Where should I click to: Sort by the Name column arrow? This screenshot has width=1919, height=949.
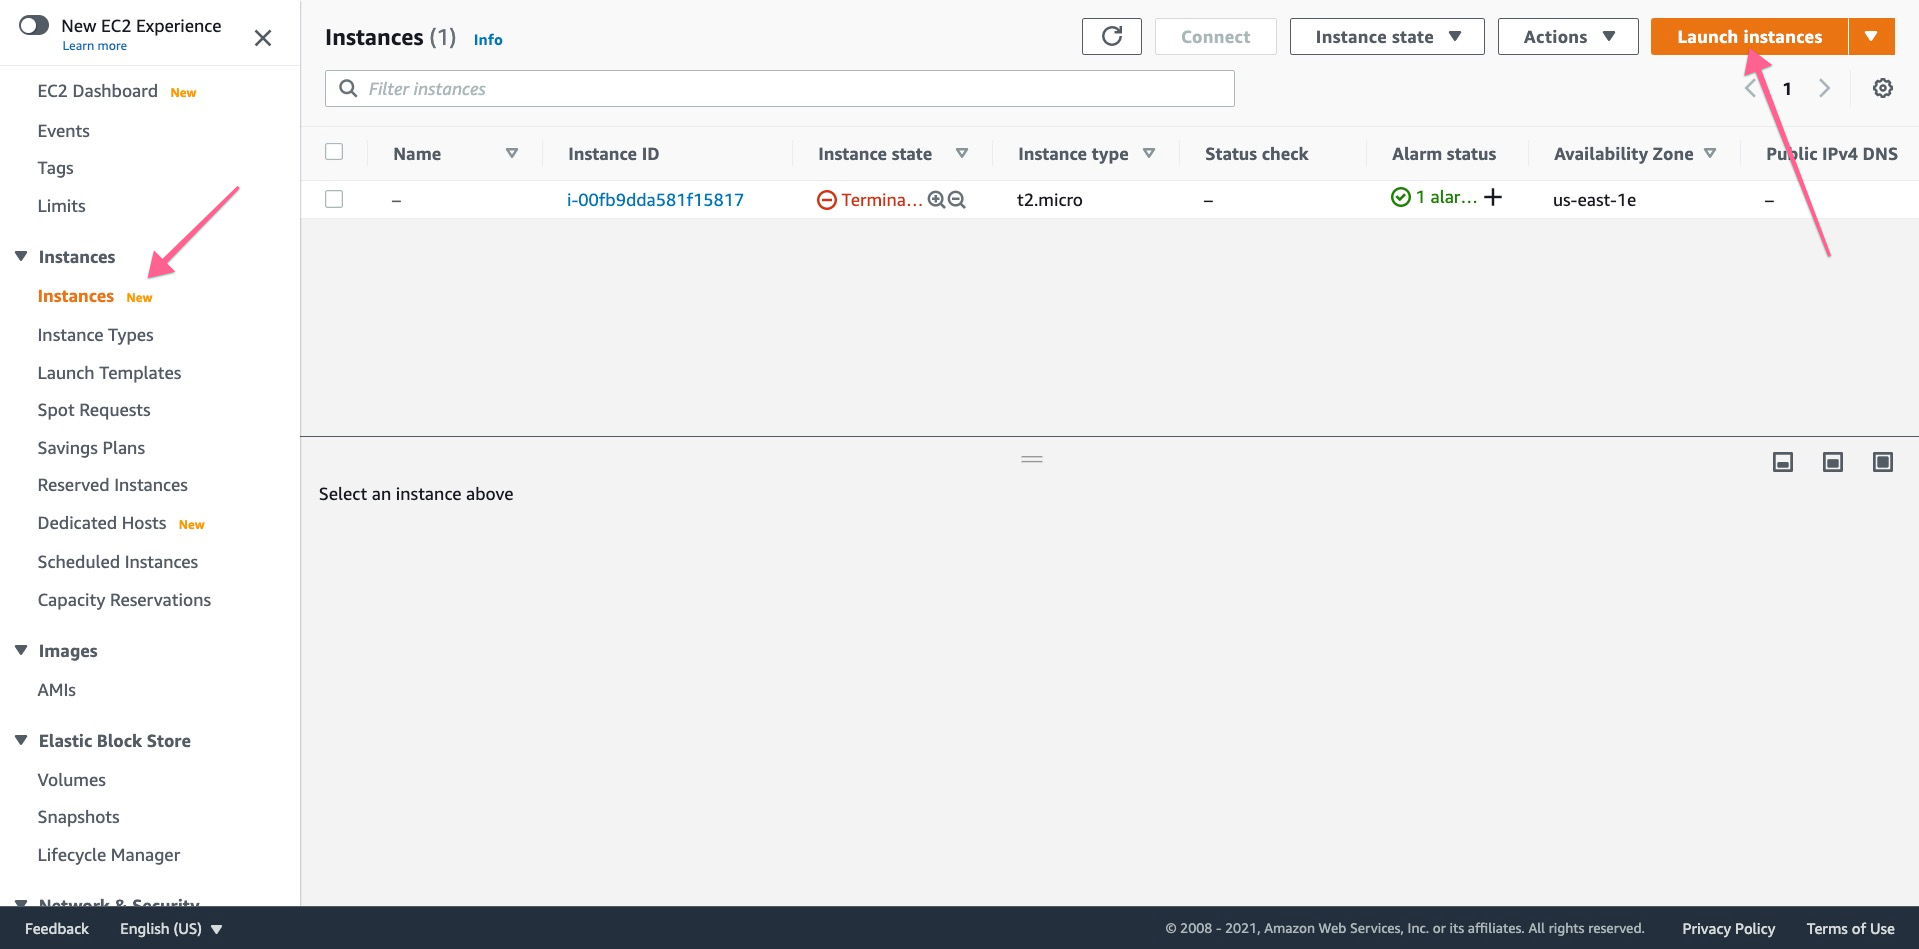coord(512,153)
